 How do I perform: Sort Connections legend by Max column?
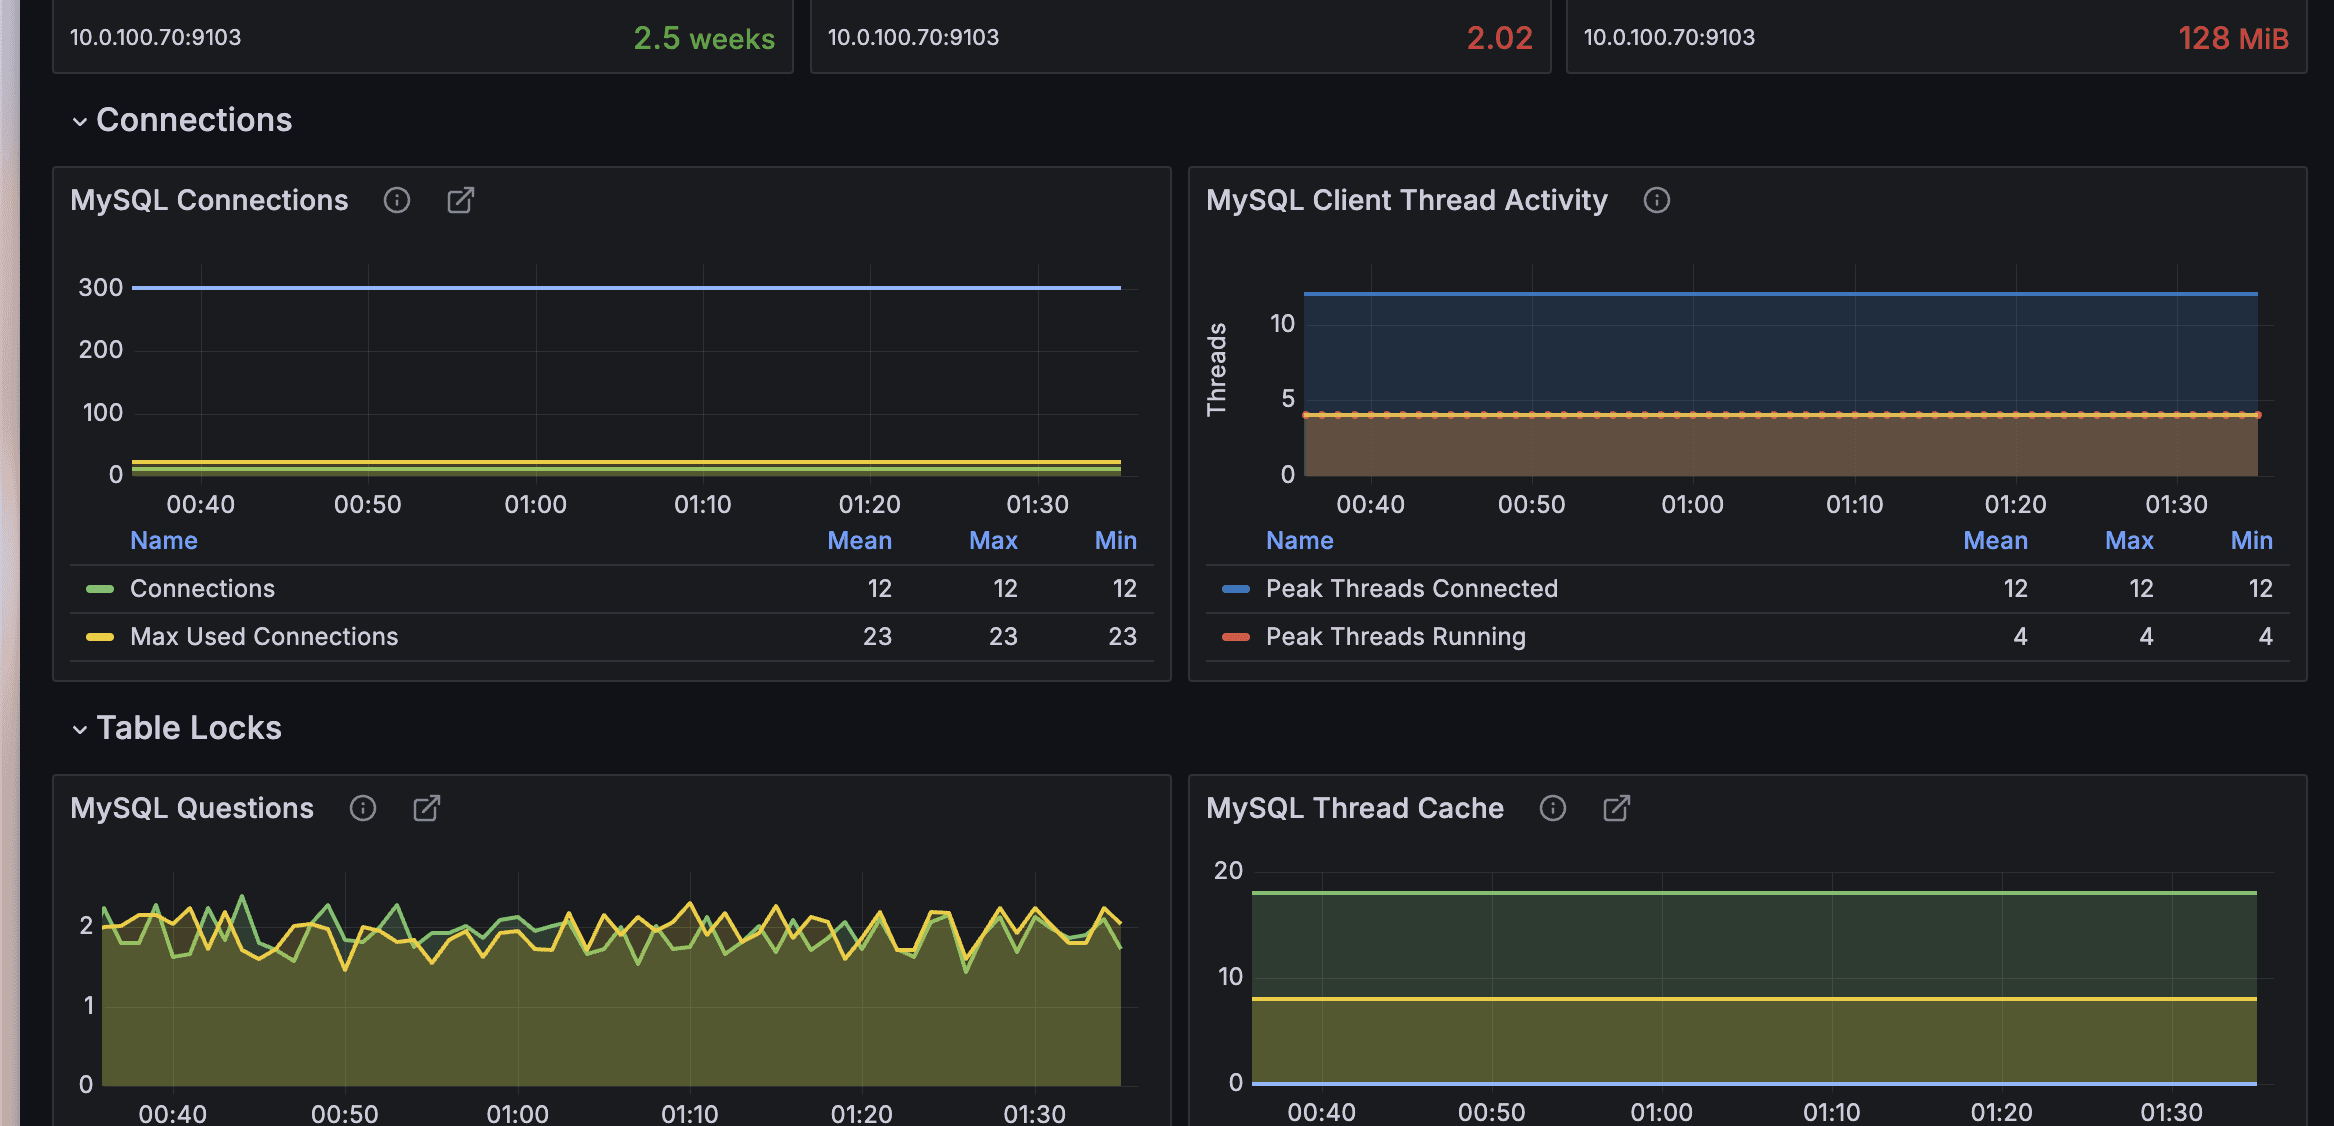pos(992,541)
